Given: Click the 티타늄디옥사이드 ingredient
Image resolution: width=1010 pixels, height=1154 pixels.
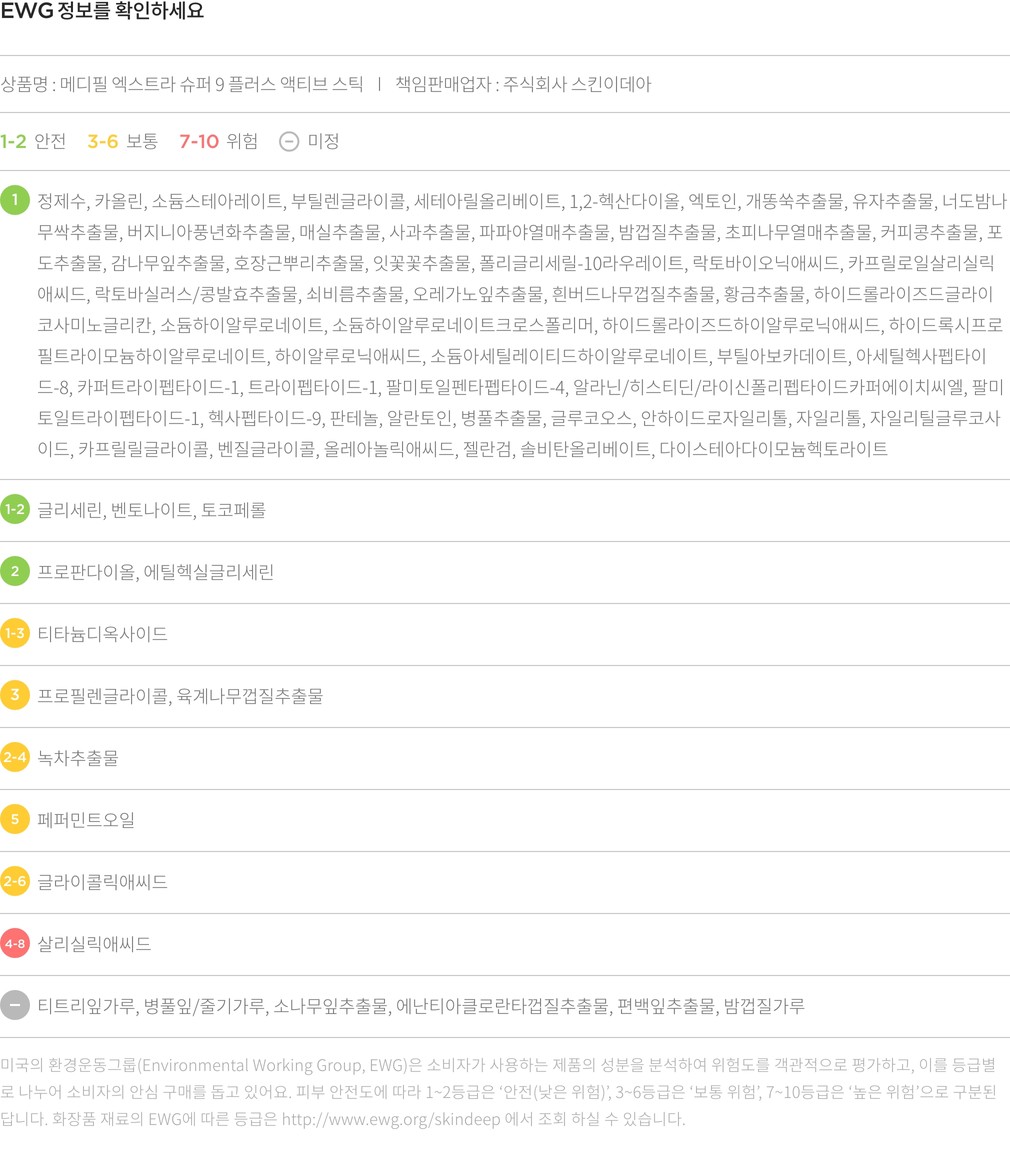Looking at the screenshot, I should point(102,634).
